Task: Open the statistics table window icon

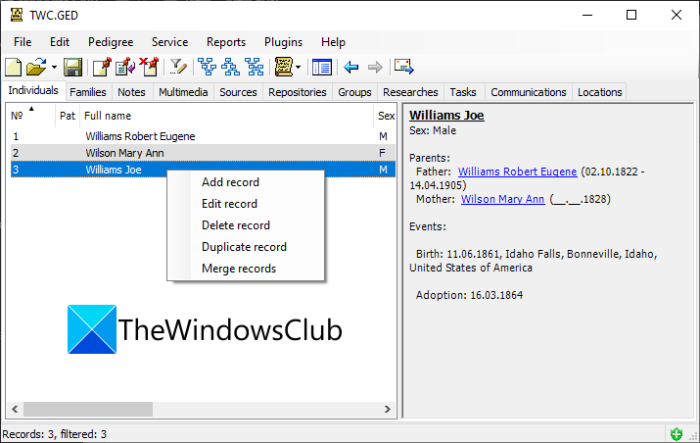Action: coord(321,67)
